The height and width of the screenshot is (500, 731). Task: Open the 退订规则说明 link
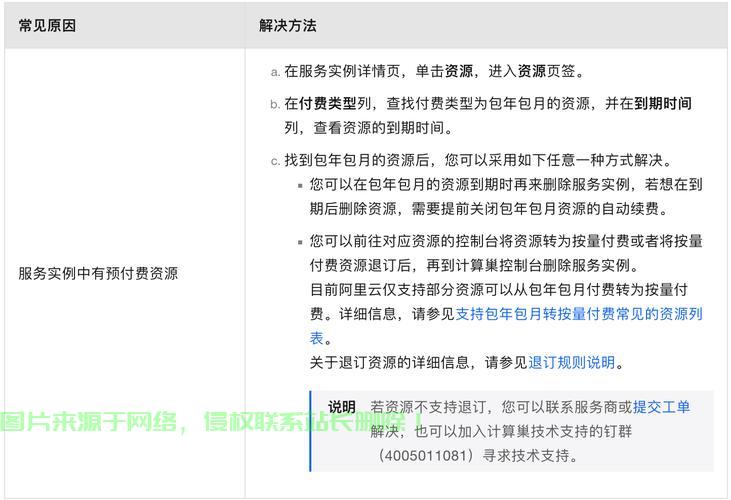pos(571,363)
